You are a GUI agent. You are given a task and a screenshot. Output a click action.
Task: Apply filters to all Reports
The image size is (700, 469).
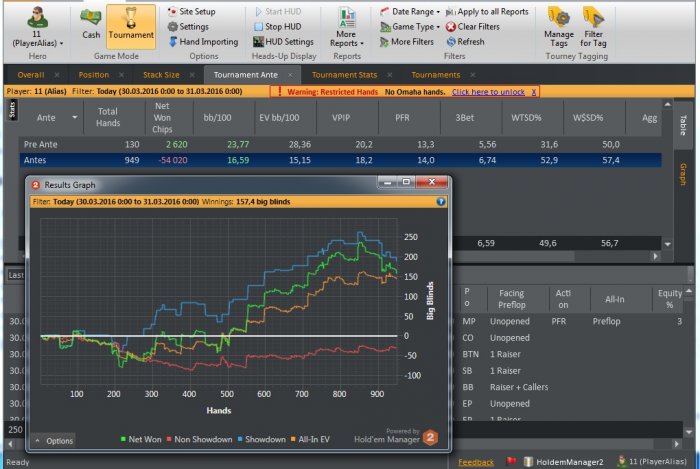[x=487, y=12]
